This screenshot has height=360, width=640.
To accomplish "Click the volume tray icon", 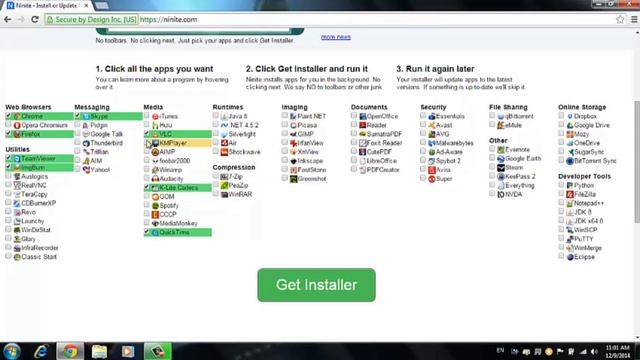I will pos(594,351).
